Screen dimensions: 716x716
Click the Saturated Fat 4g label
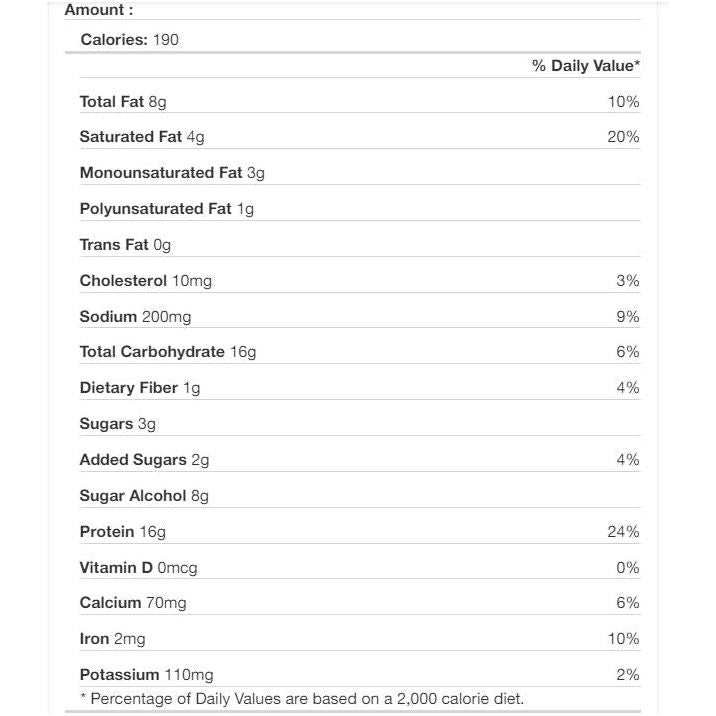click(142, 137)
